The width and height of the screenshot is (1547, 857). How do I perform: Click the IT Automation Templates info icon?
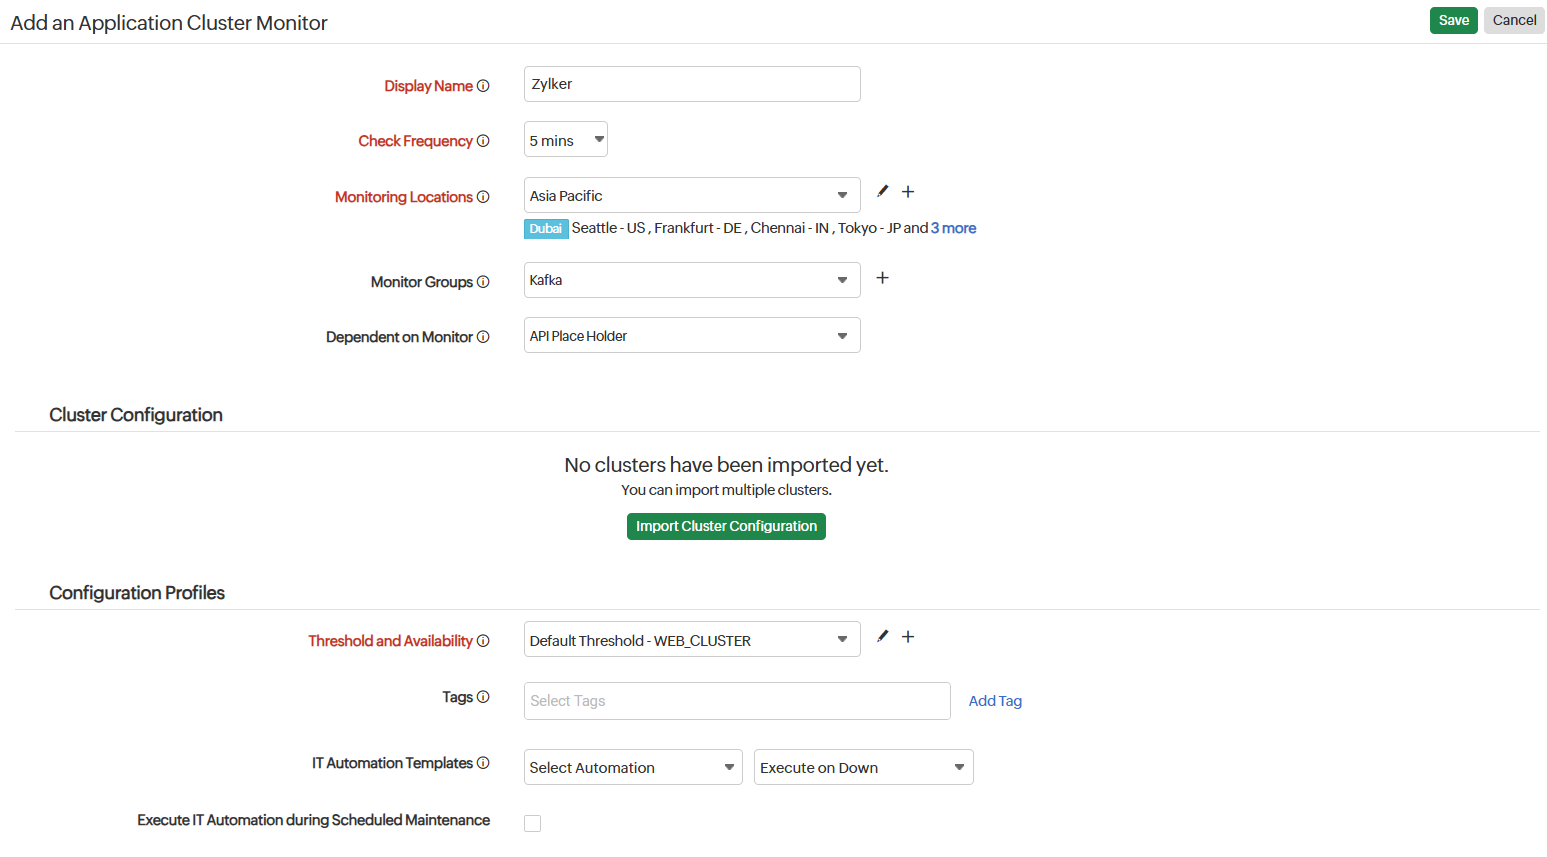click(x=484, y=762)
